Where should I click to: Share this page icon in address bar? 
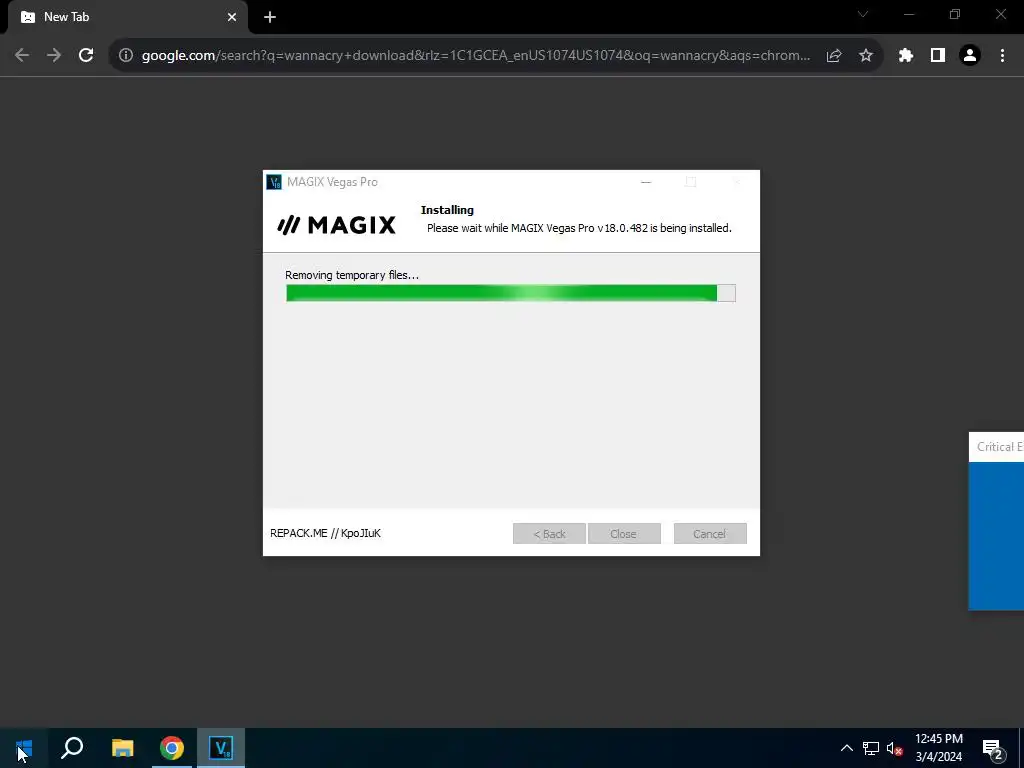click(x=834, y=56)
